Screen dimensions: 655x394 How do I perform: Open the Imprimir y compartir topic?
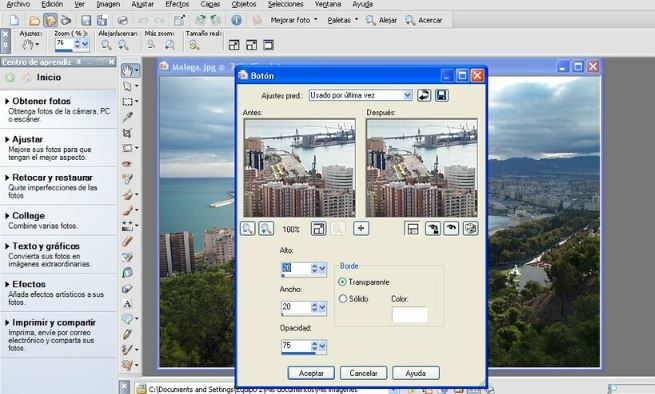[51, 323]
